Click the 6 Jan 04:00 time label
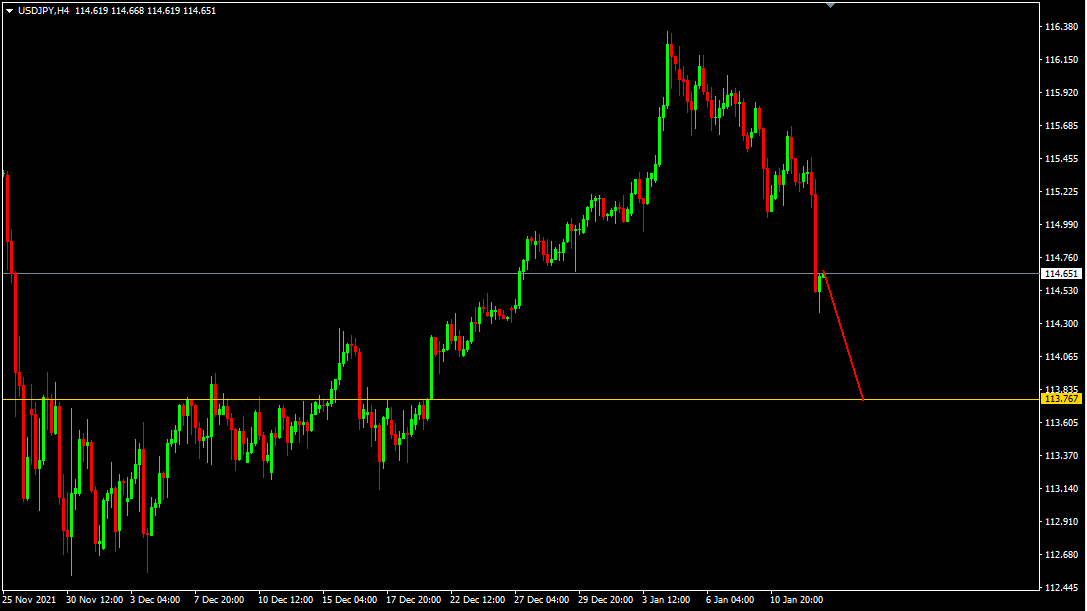The height and width of the screenshot is (611, 1087). click(x=730, y=600)
